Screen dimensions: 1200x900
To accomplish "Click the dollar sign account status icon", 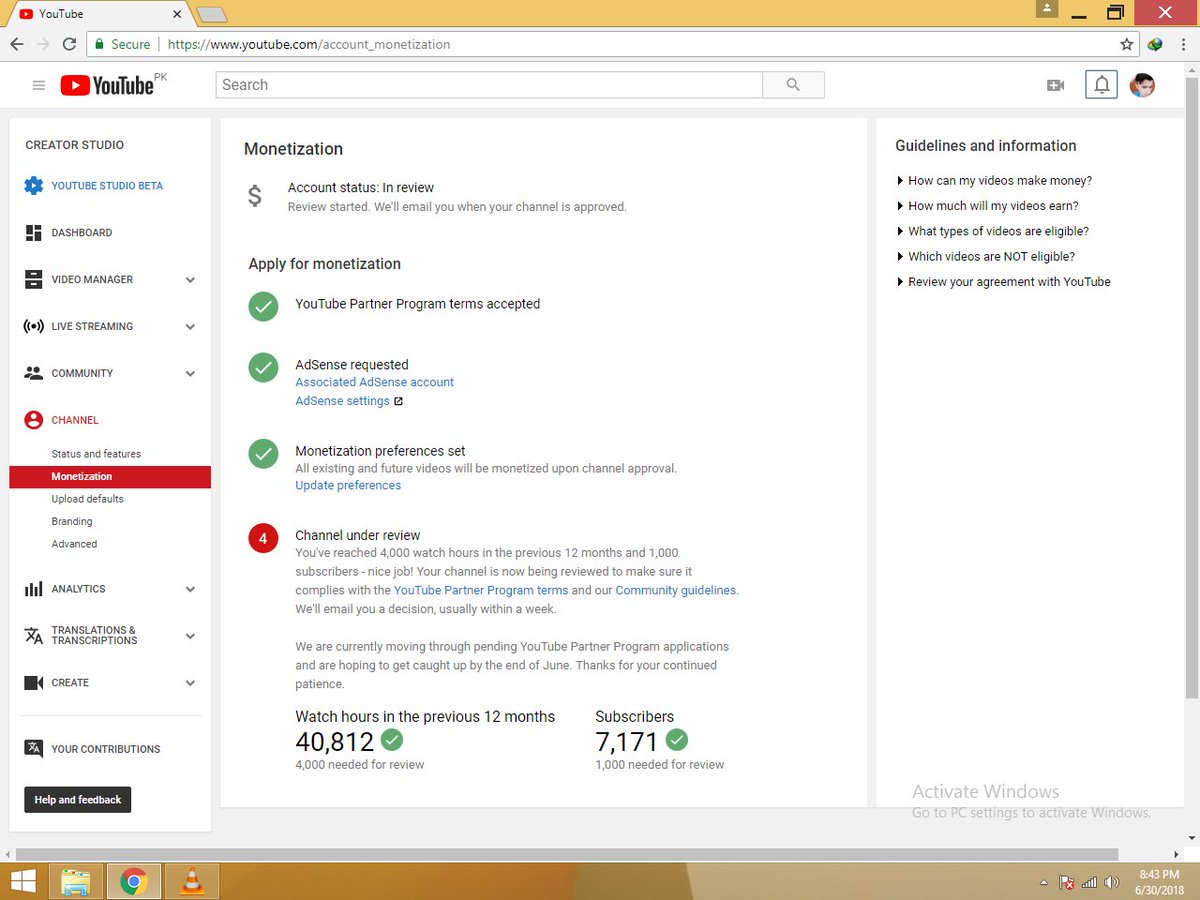I will click(255, 196).
